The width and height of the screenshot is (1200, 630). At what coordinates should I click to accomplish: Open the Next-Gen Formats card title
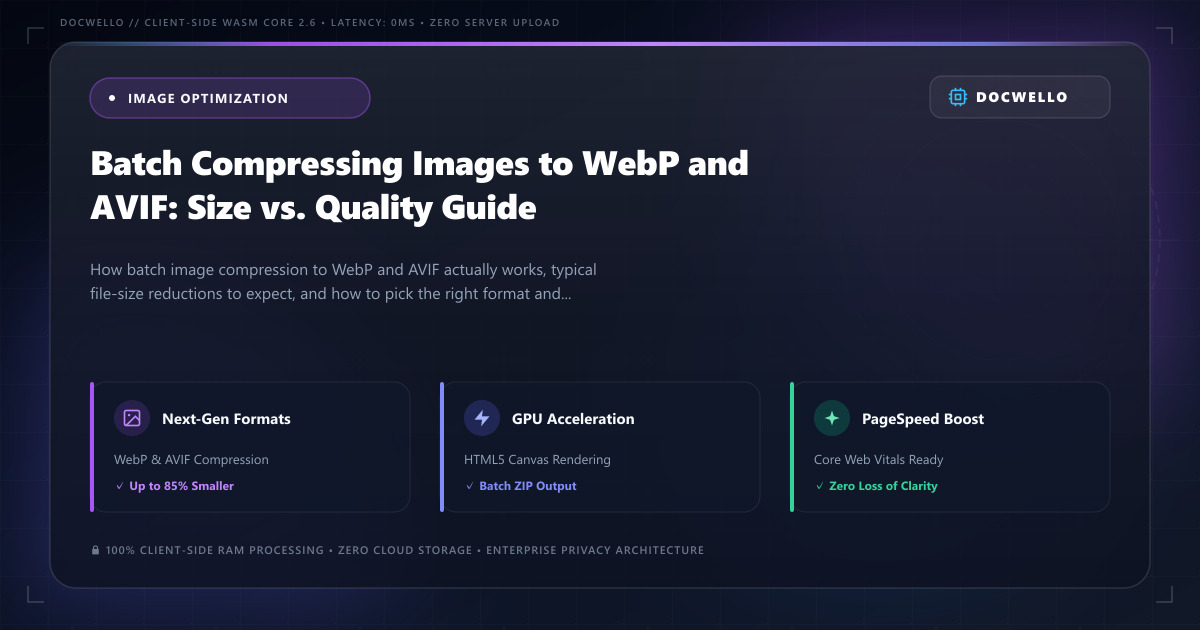click(226, 419)
